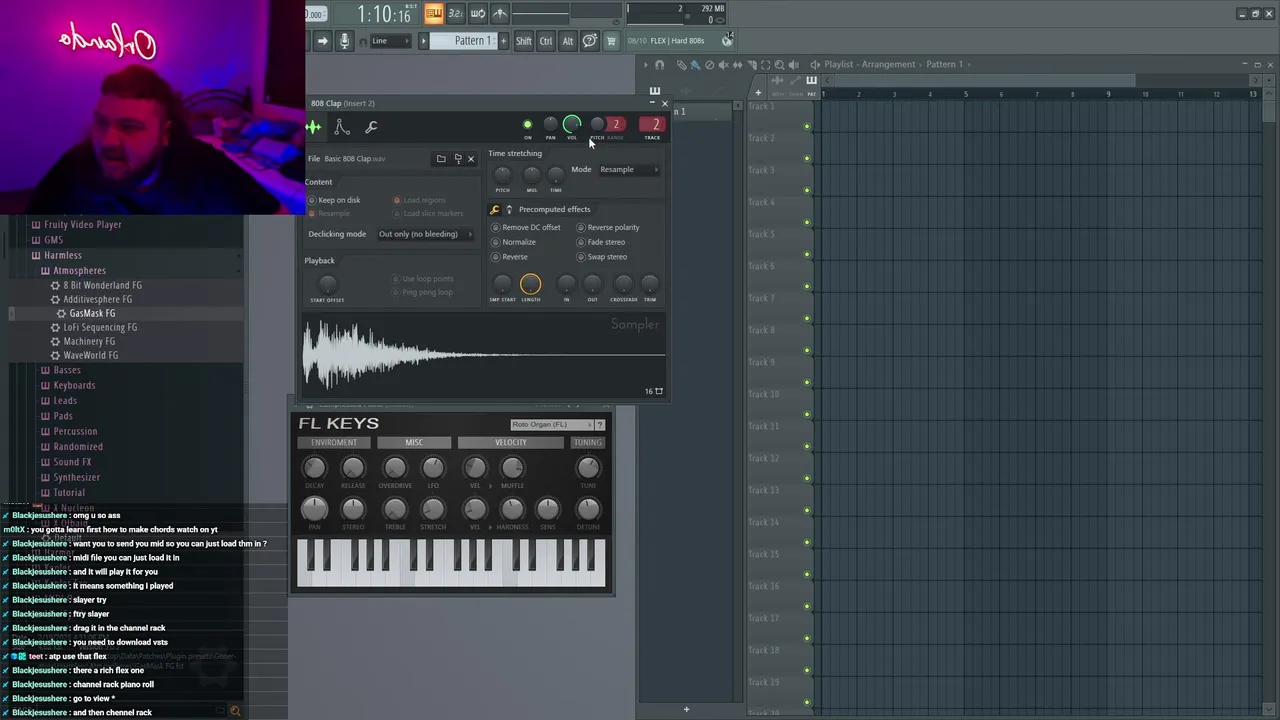Open the sample waveform tab in 808 Clap
This screenshot has height=720, width=1280.
click(x=313, y=127)
